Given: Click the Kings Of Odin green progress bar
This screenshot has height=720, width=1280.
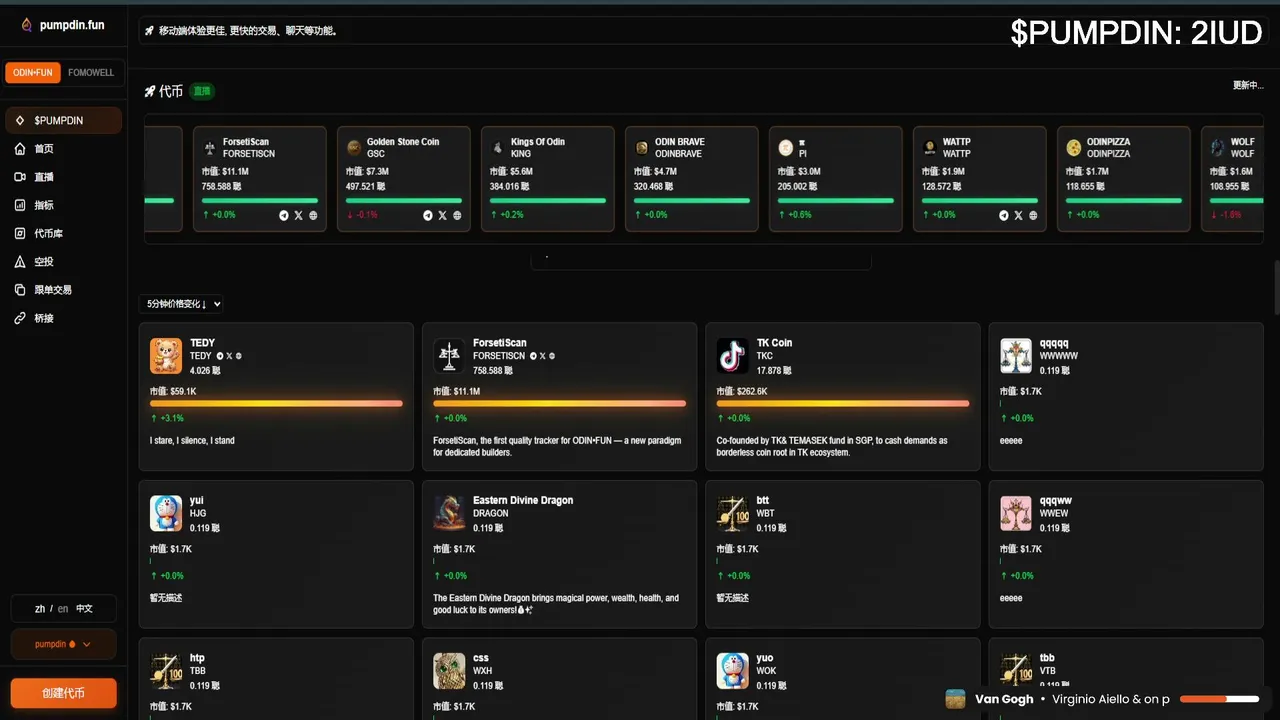Looking at the screenshot, I should (x=548, y=200).
